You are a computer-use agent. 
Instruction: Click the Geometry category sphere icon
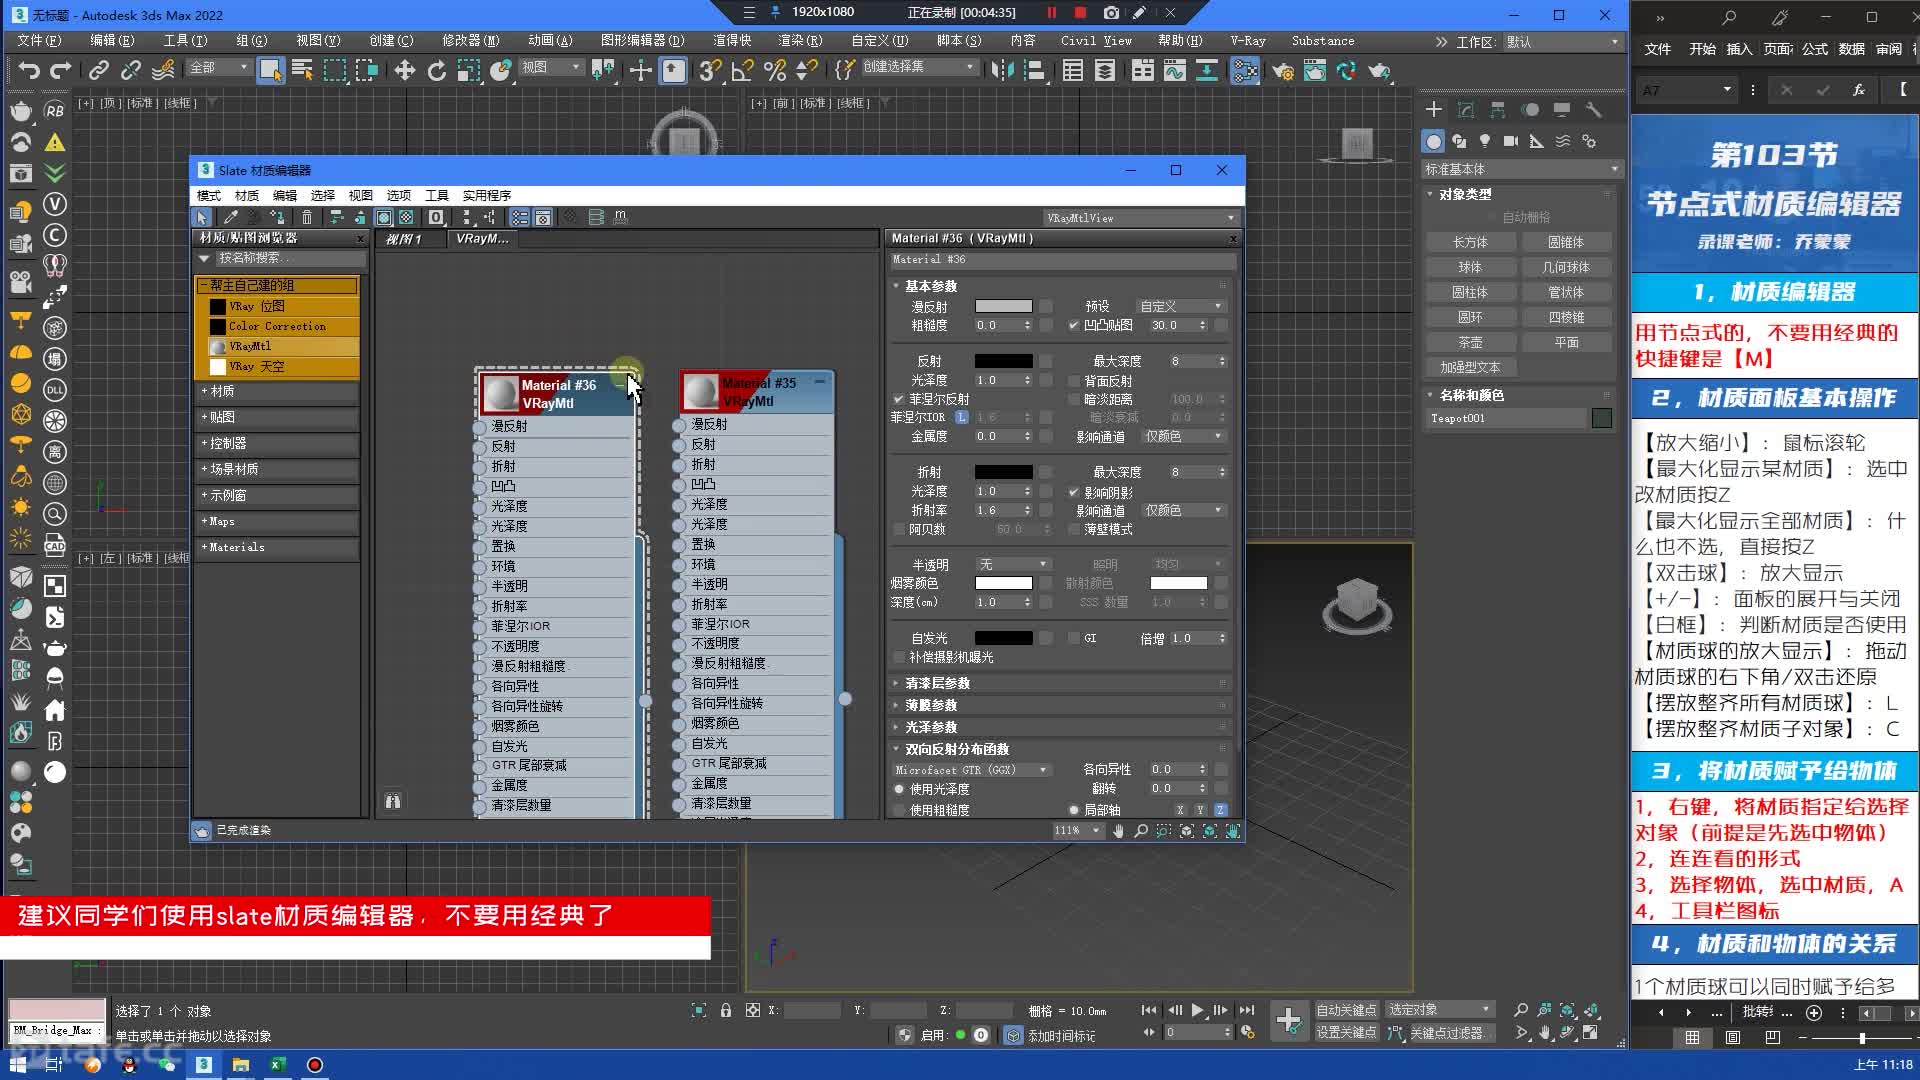point(1434,141)
